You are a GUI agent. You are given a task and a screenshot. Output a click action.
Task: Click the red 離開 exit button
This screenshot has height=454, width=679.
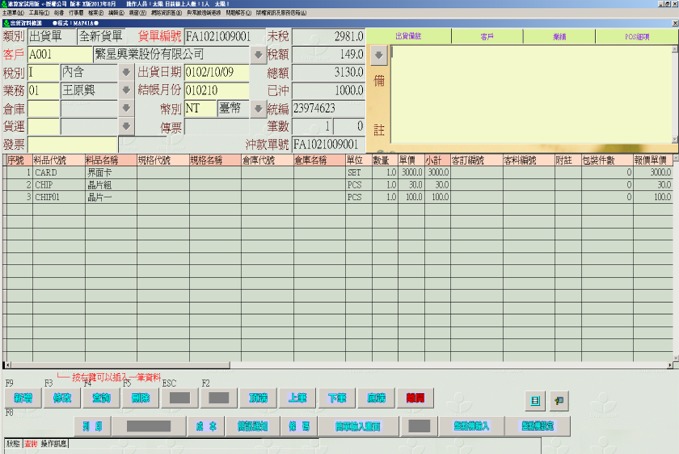[414, 397]
